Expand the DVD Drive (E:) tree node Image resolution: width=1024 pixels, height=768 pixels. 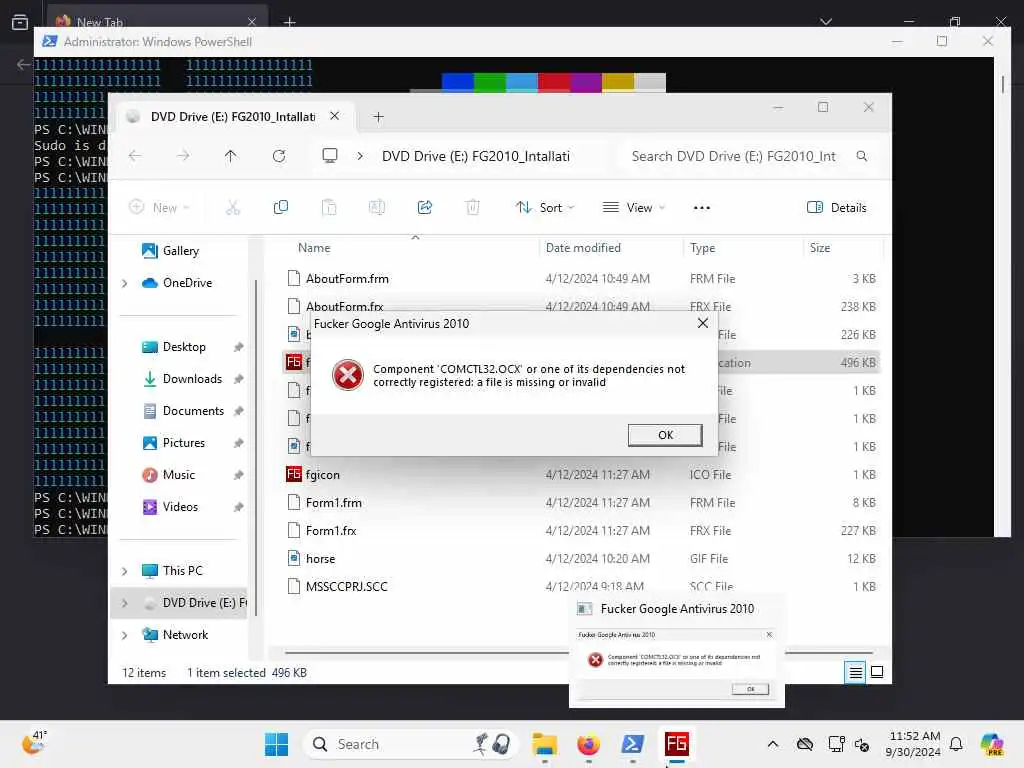click(125, 603)
